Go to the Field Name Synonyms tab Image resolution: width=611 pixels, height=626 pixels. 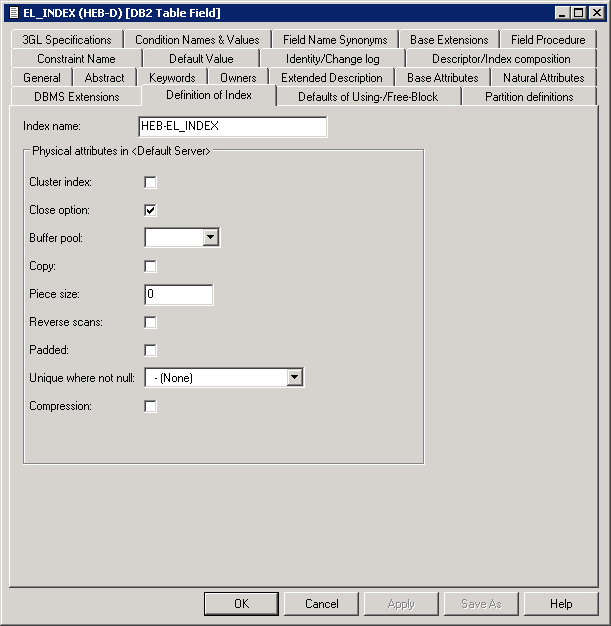click(335, 40)
